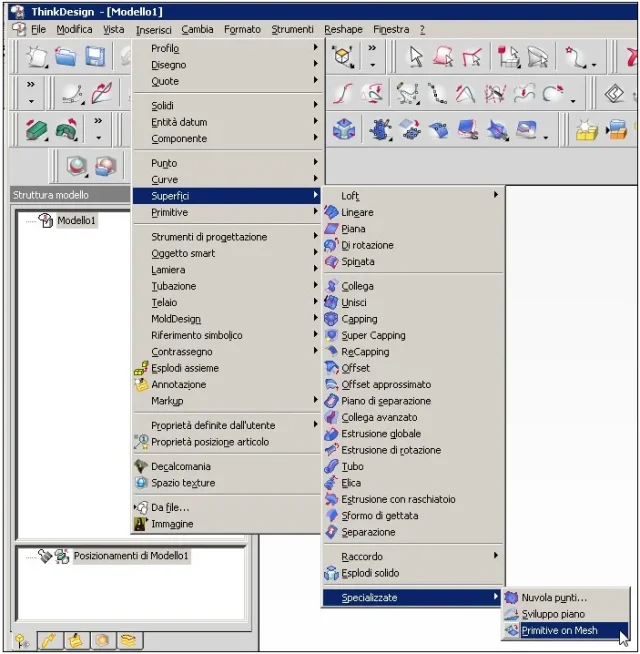Select Modello1 in the structure tree
Viewport: 640px width, 654px height.
coord(76,220)
